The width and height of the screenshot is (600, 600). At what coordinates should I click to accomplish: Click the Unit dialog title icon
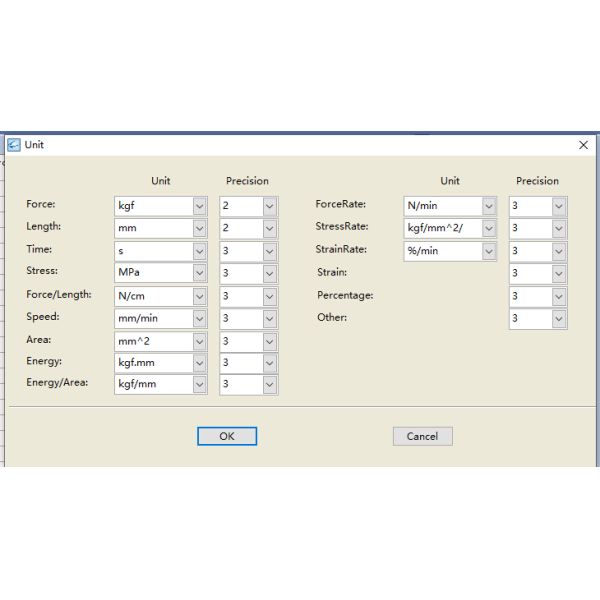14,145
